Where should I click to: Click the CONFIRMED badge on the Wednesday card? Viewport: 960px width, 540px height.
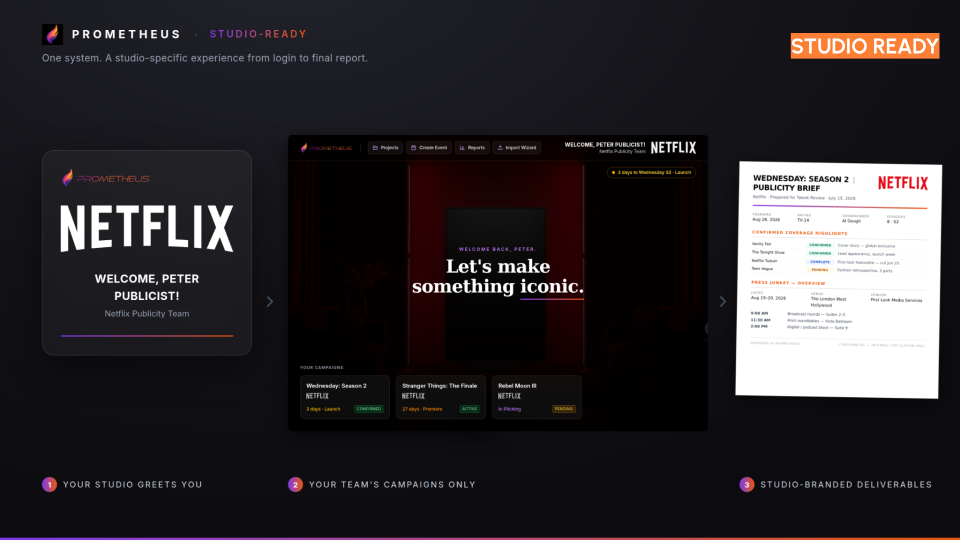tap(369, 408)
